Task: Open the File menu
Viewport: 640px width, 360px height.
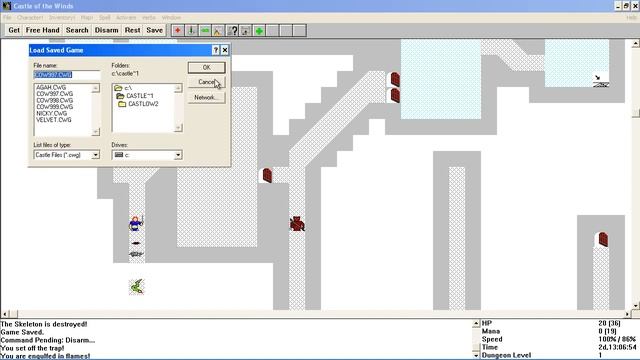Action: click(x=7, y=18)
